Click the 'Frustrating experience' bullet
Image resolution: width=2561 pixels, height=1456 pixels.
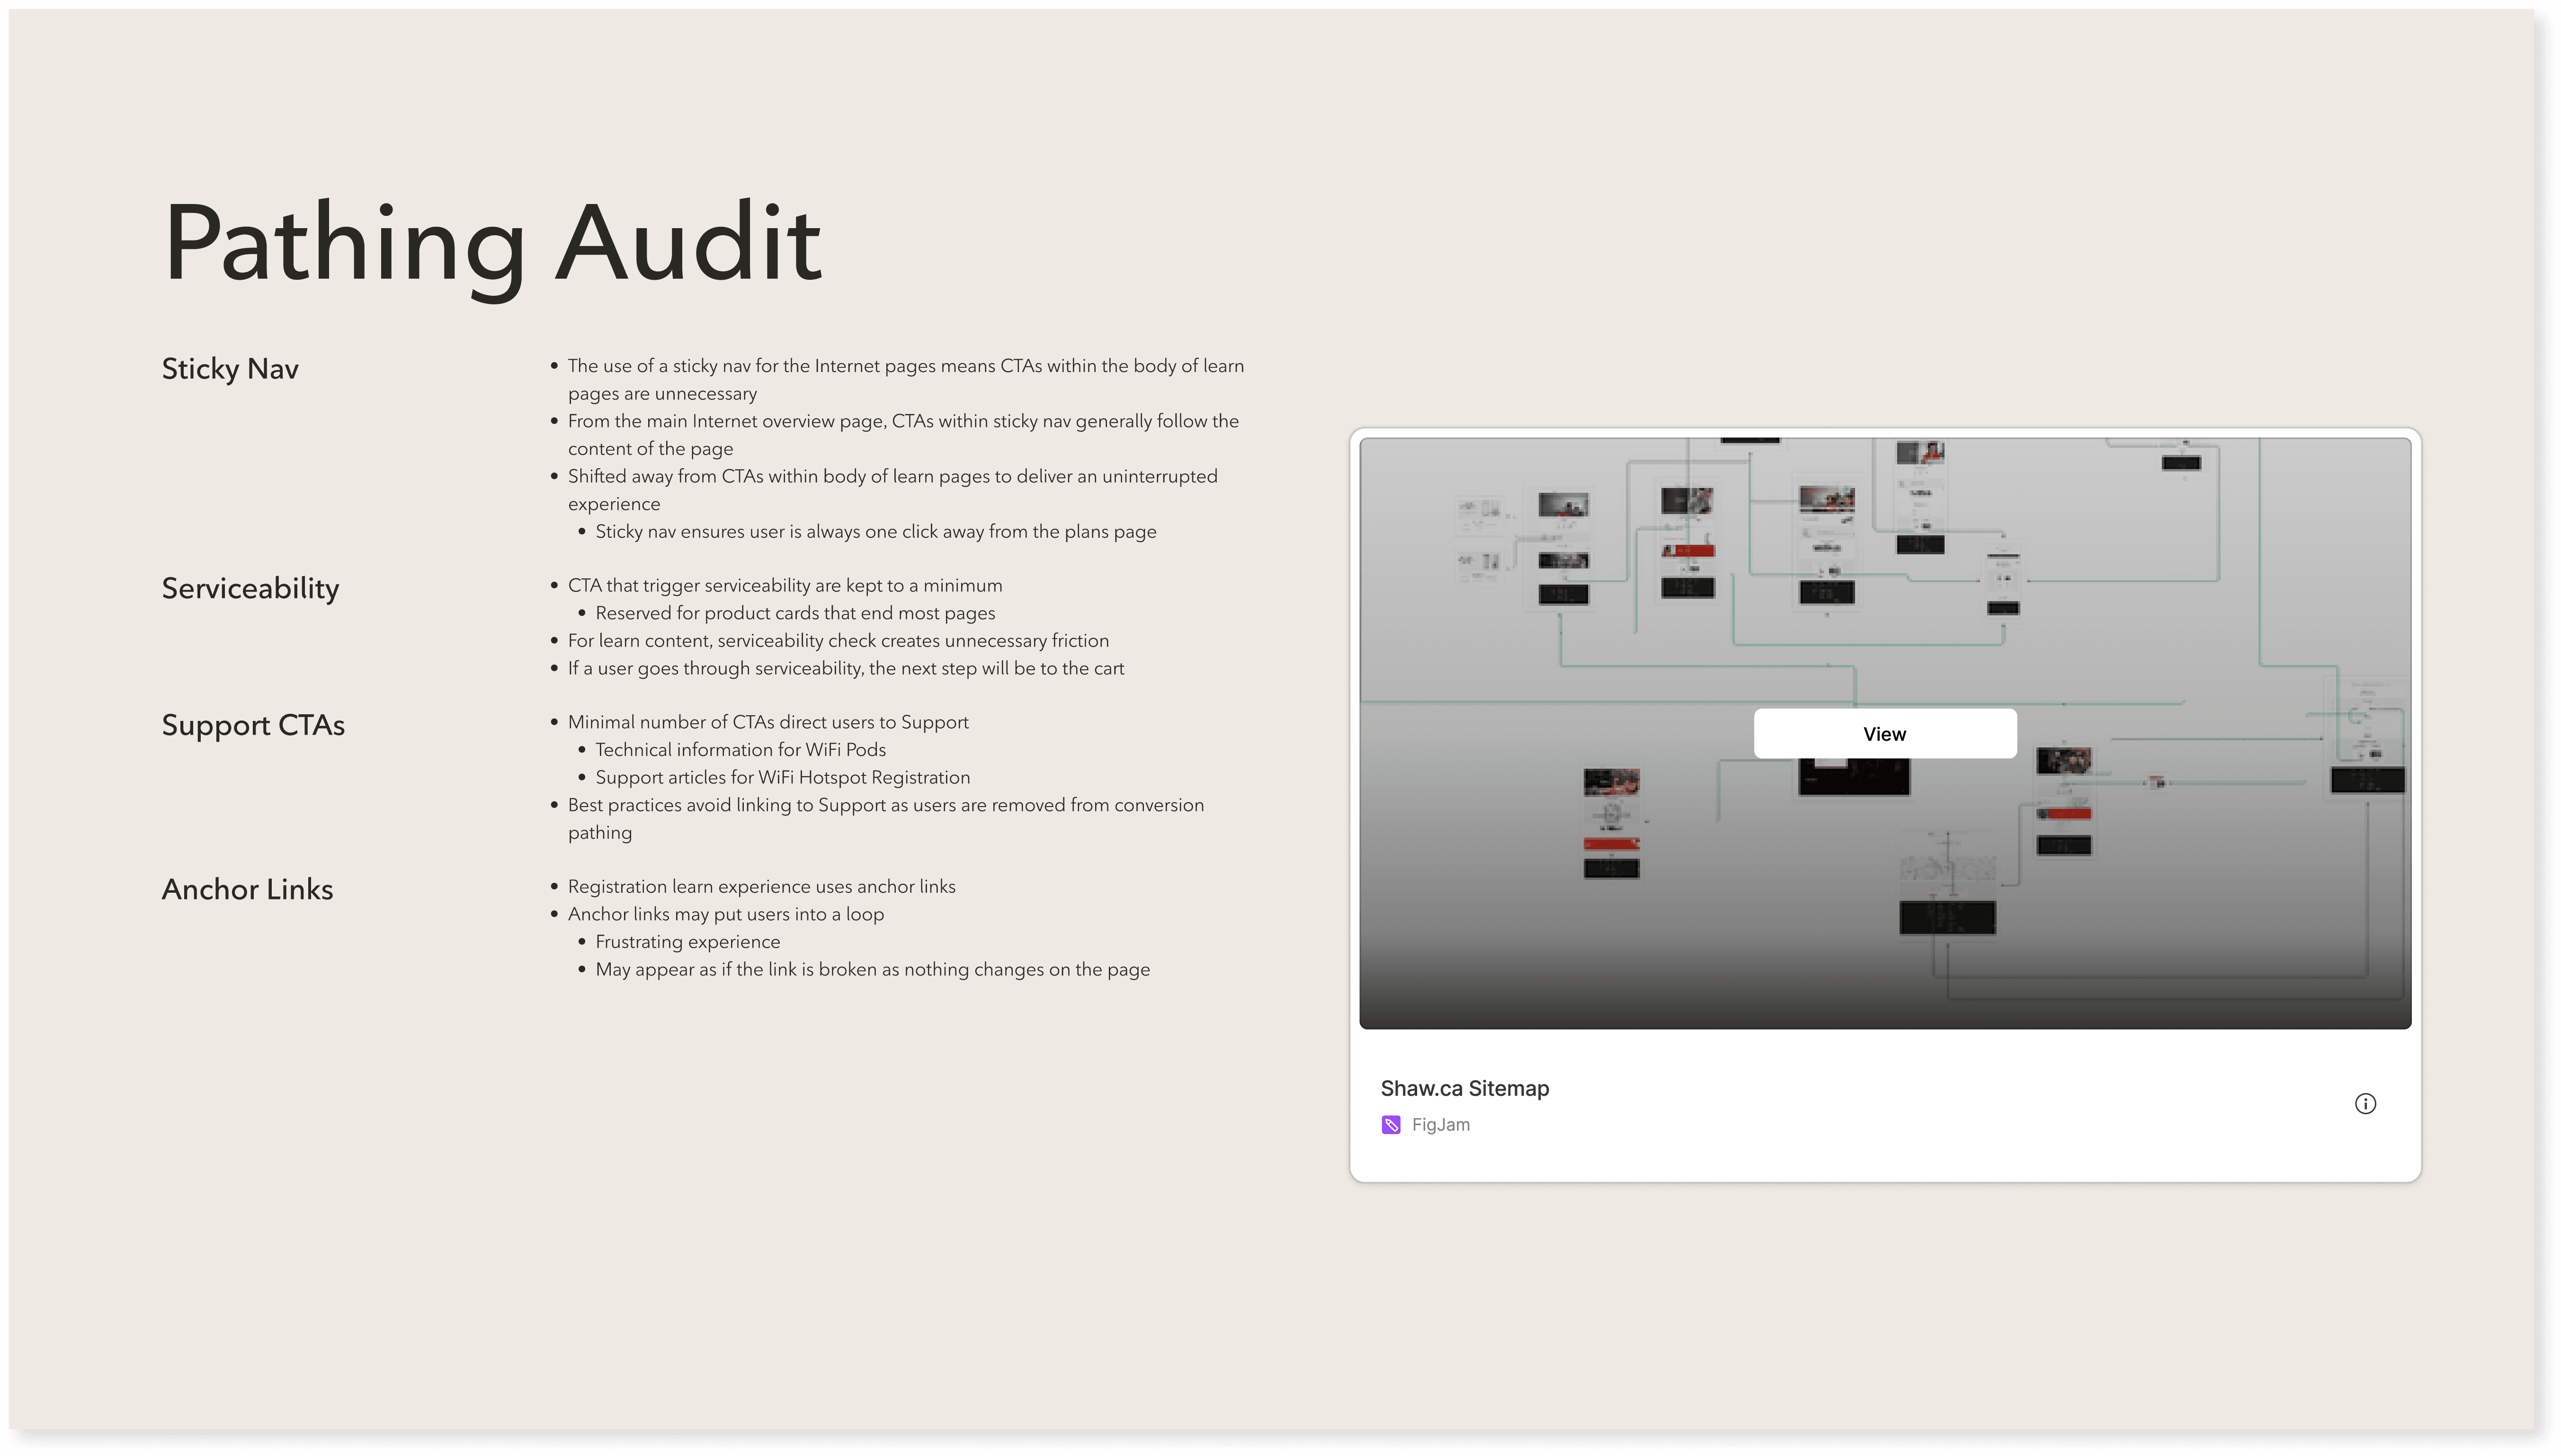687,942
